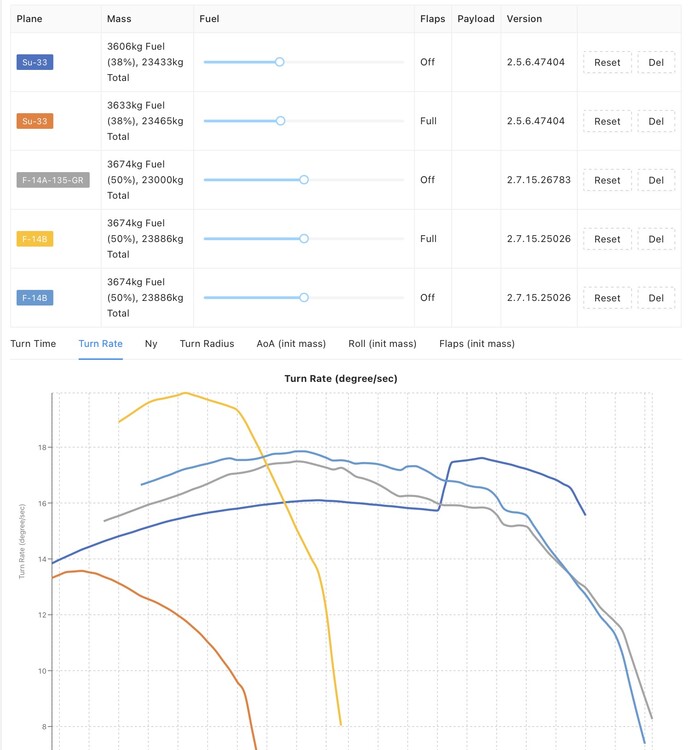
Task: Switch to the Turn Time tab
Action: (33, 344)
